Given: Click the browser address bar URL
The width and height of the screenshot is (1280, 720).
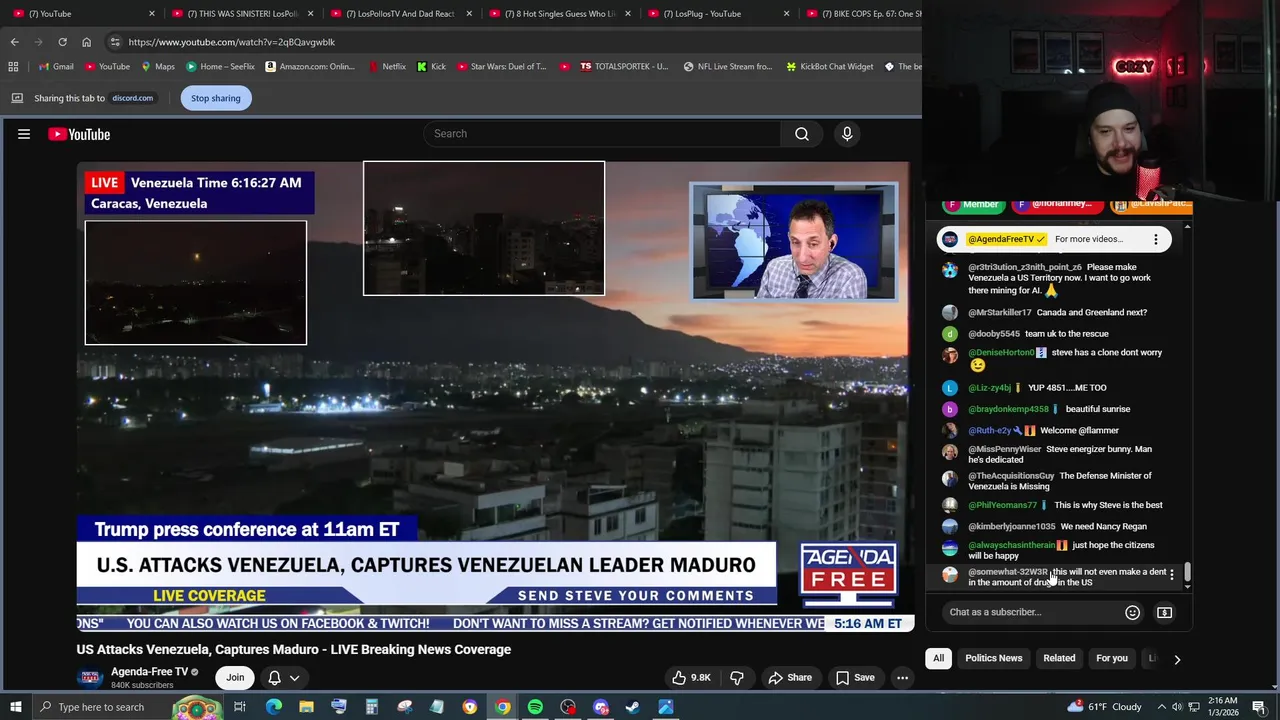Looking at the screenshot, I should pos(231,42).
